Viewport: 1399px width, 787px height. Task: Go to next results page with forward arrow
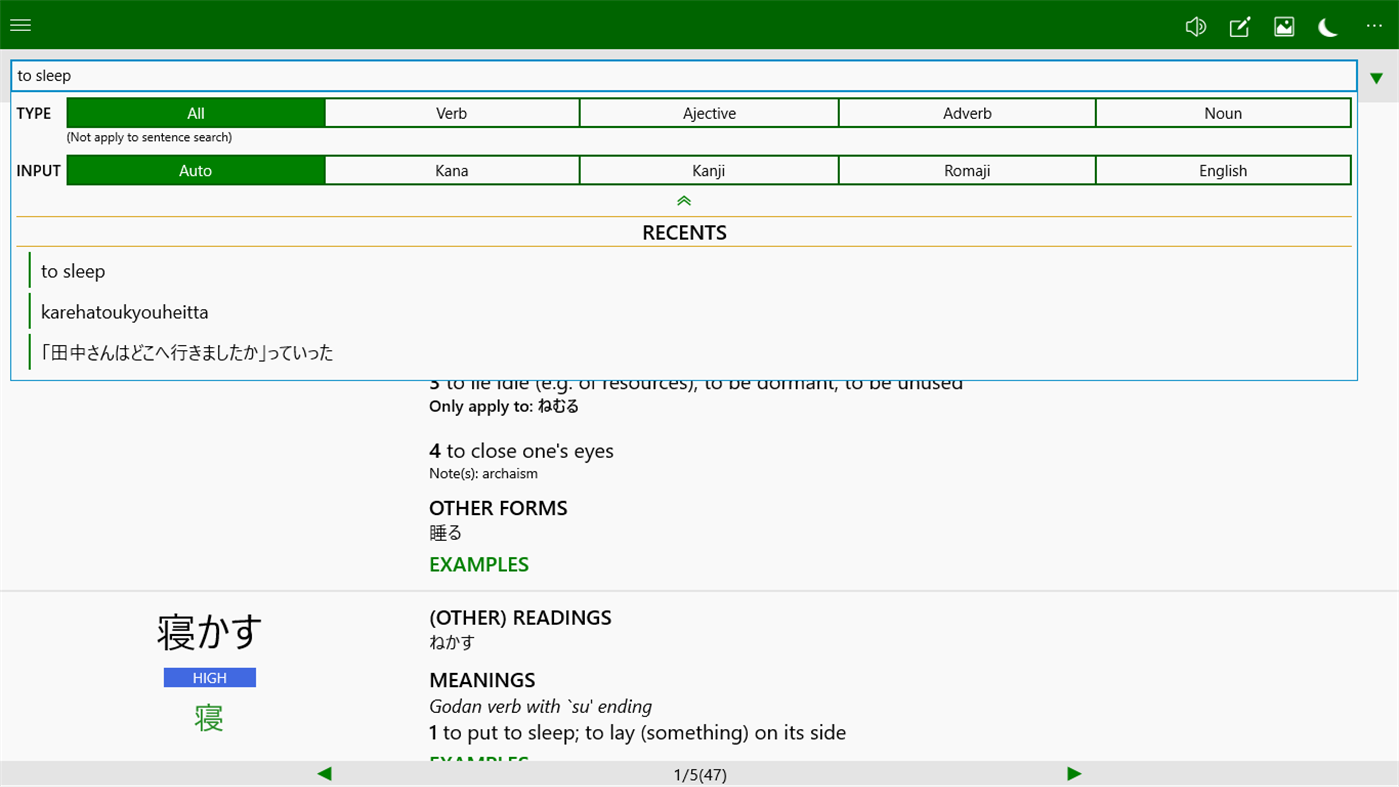tap(1074, 773)
